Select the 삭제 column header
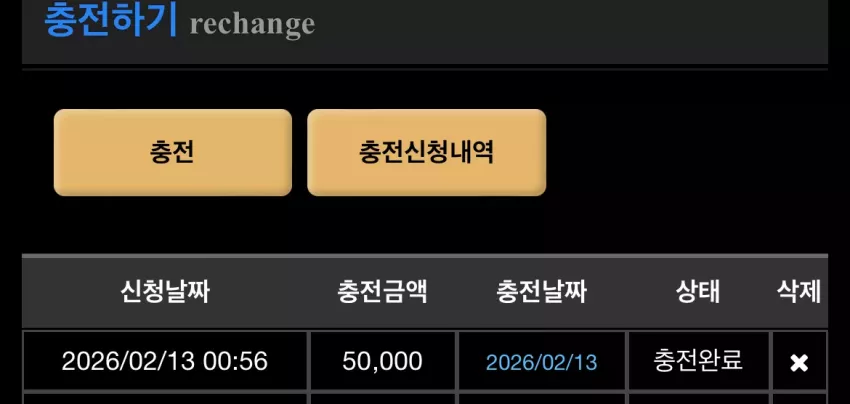 pyautogui.click(x=799, y=292)
